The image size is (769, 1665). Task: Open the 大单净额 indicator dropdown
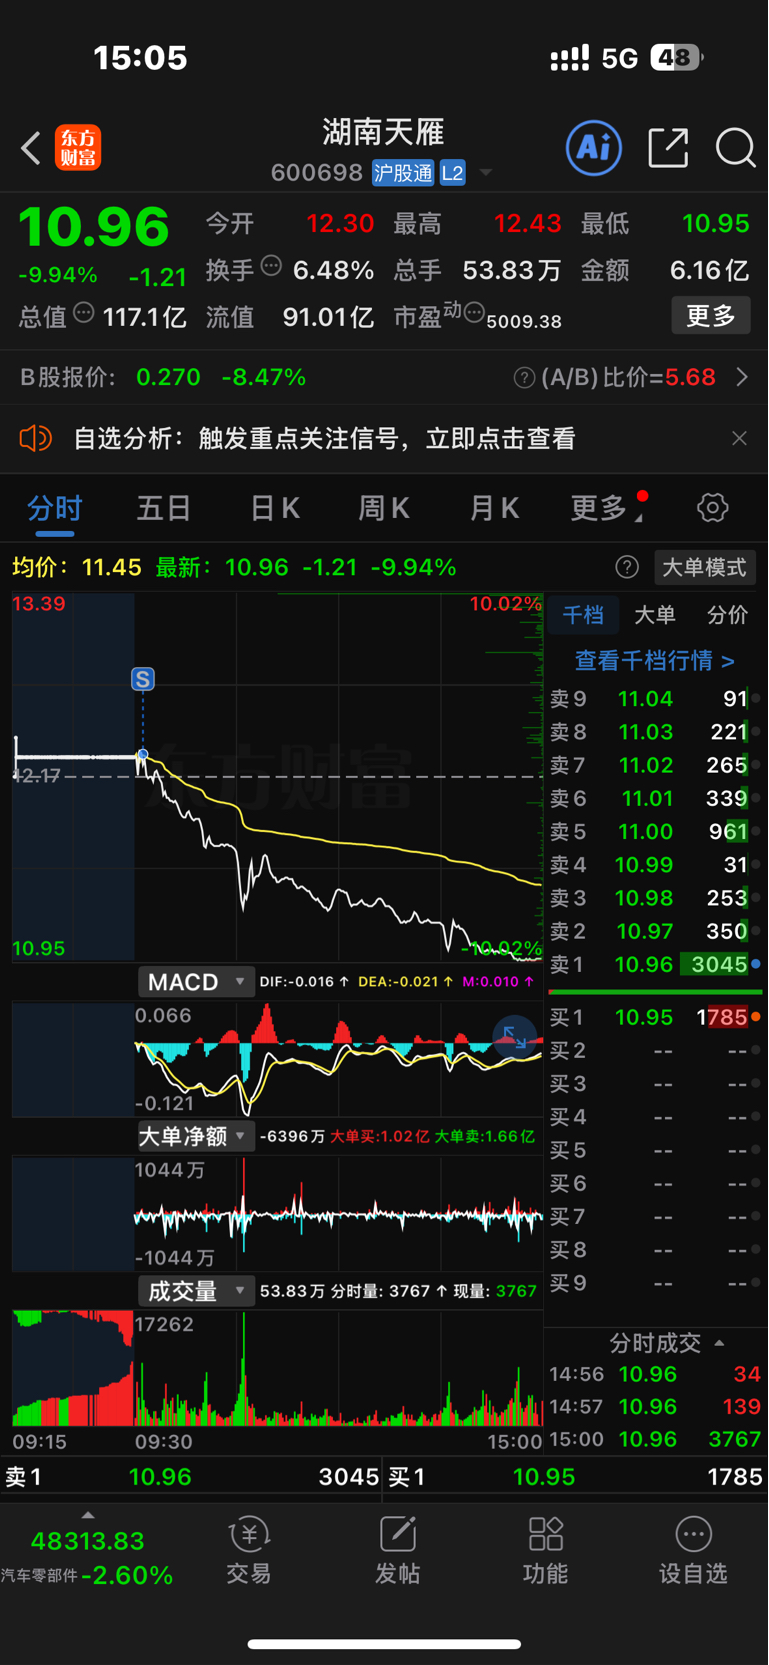pyautogui.click(x=196, y=1136)
